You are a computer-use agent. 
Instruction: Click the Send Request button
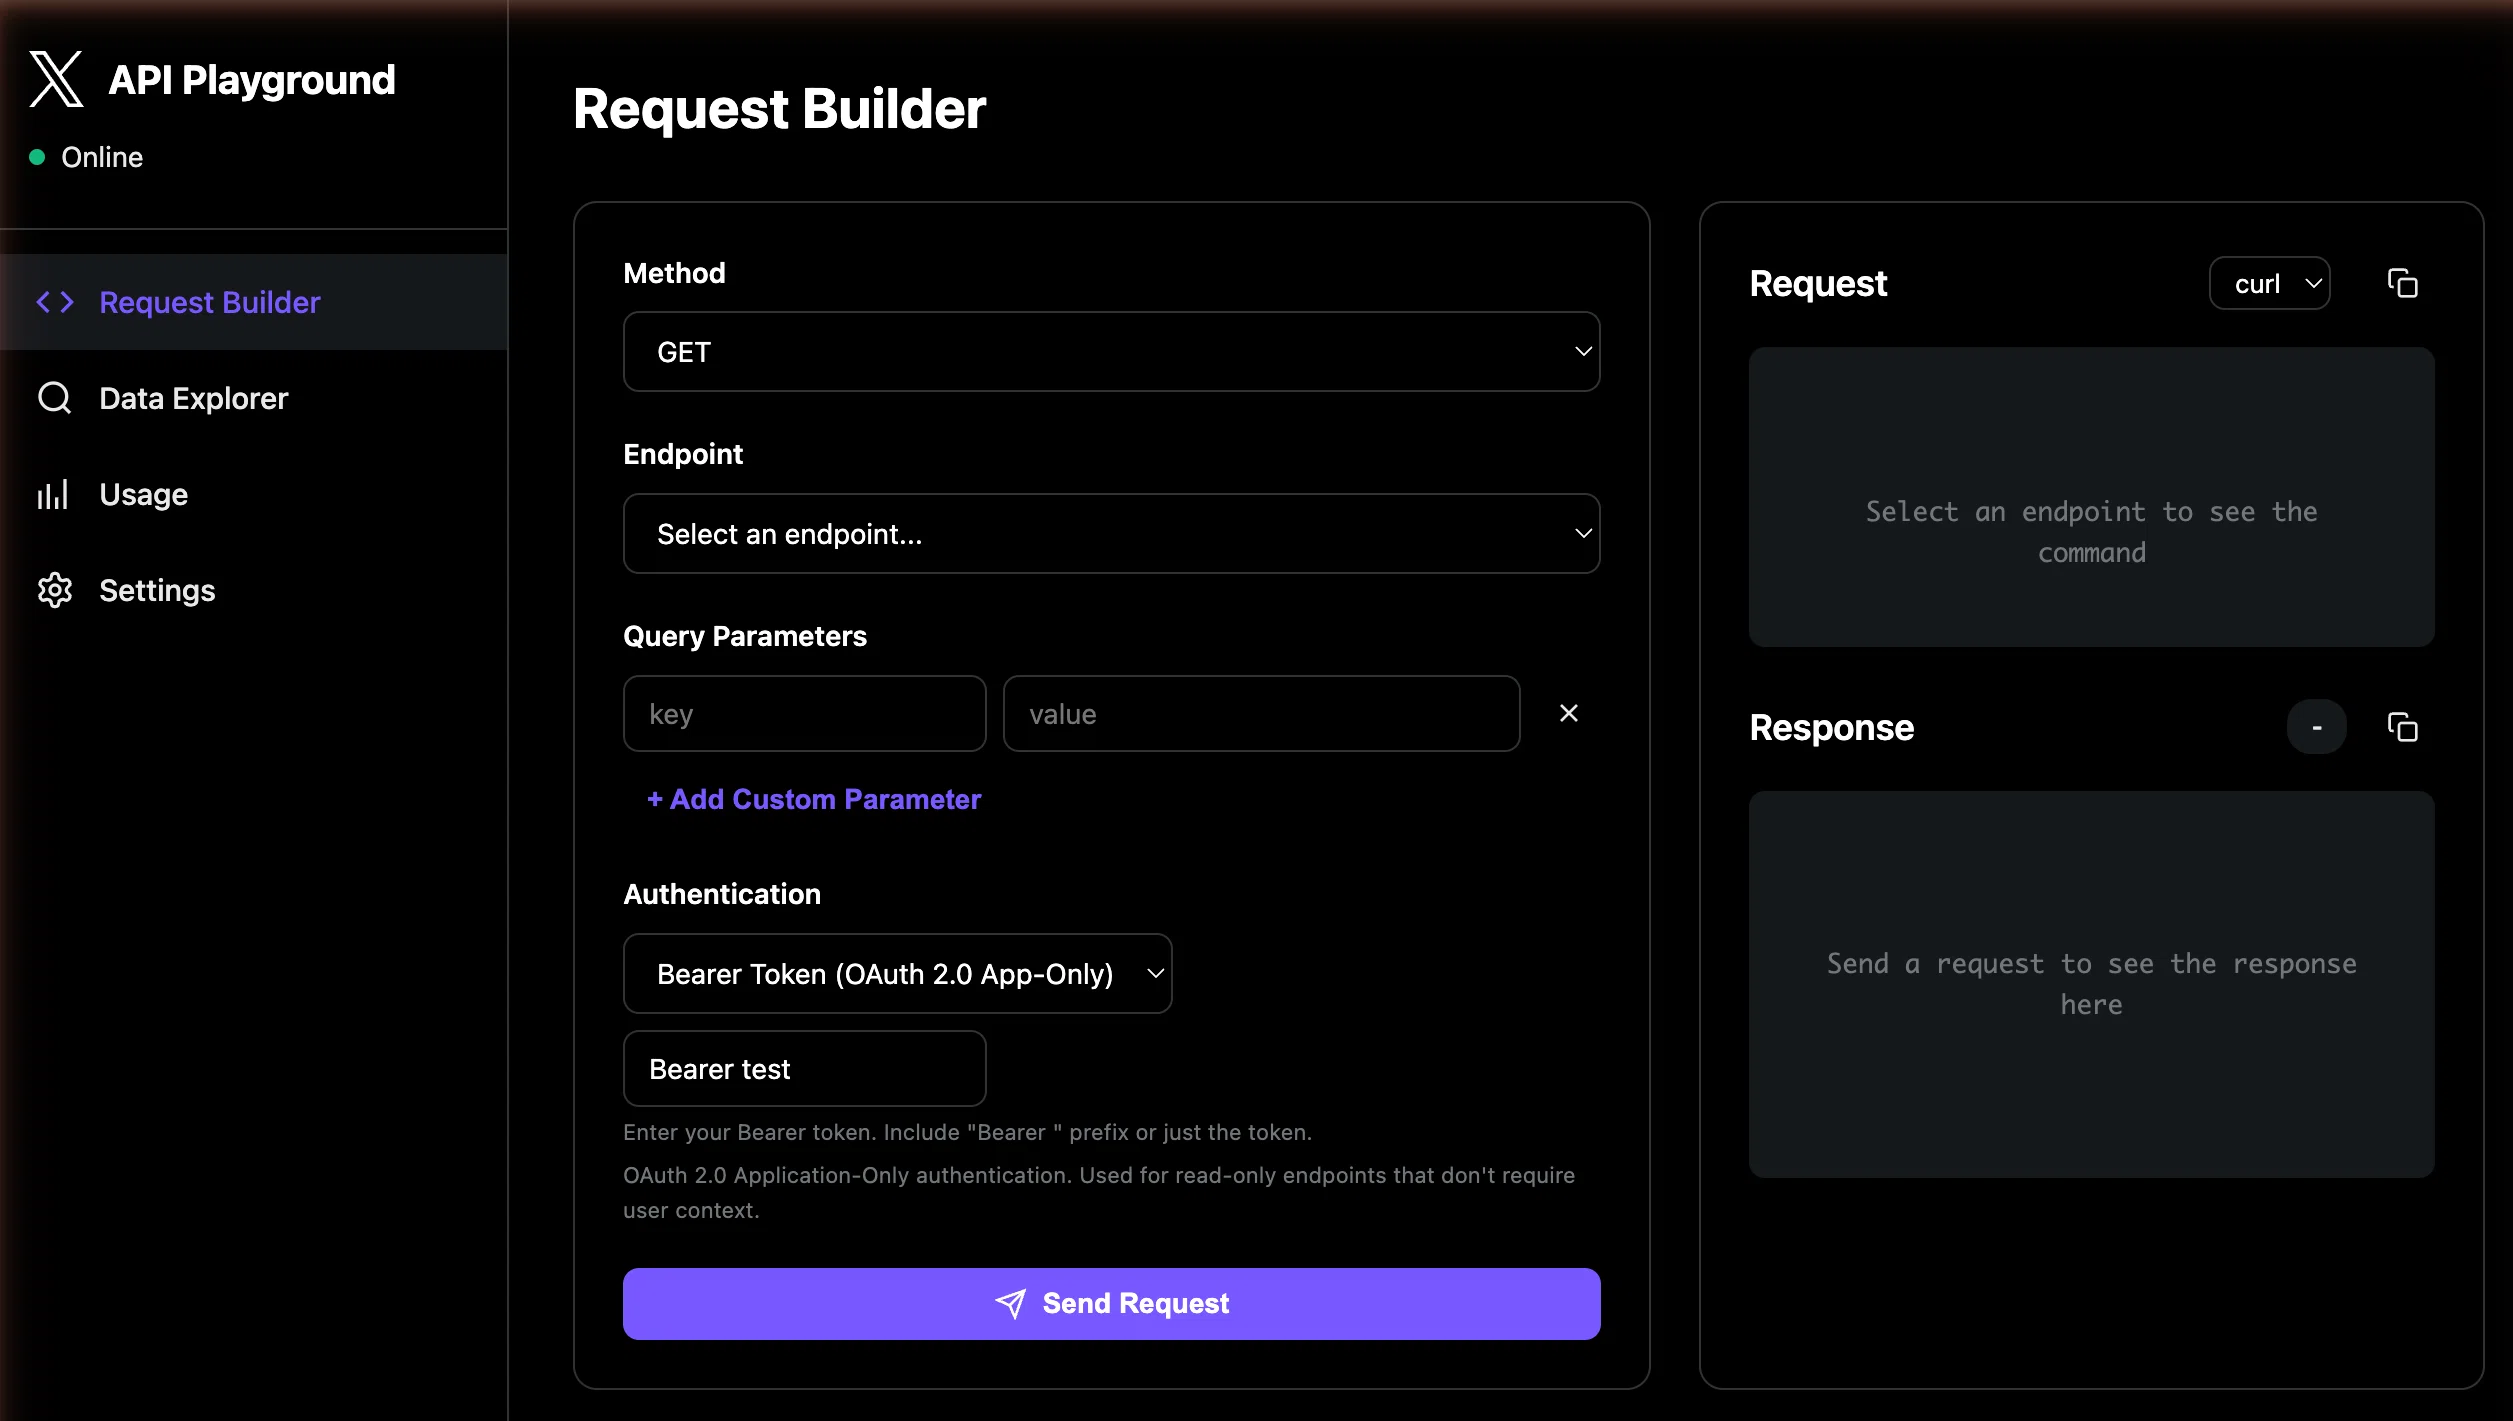point(1111,1304)
